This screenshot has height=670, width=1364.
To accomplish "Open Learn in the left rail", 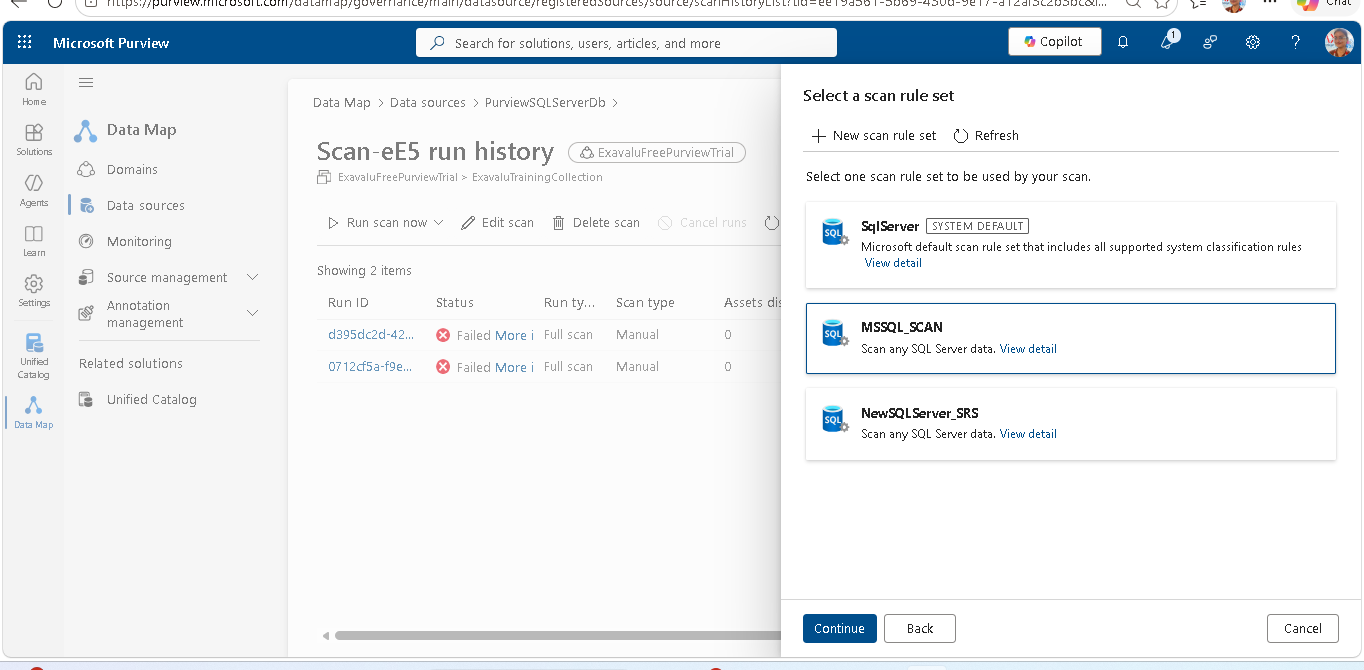I will pos(34,240).
